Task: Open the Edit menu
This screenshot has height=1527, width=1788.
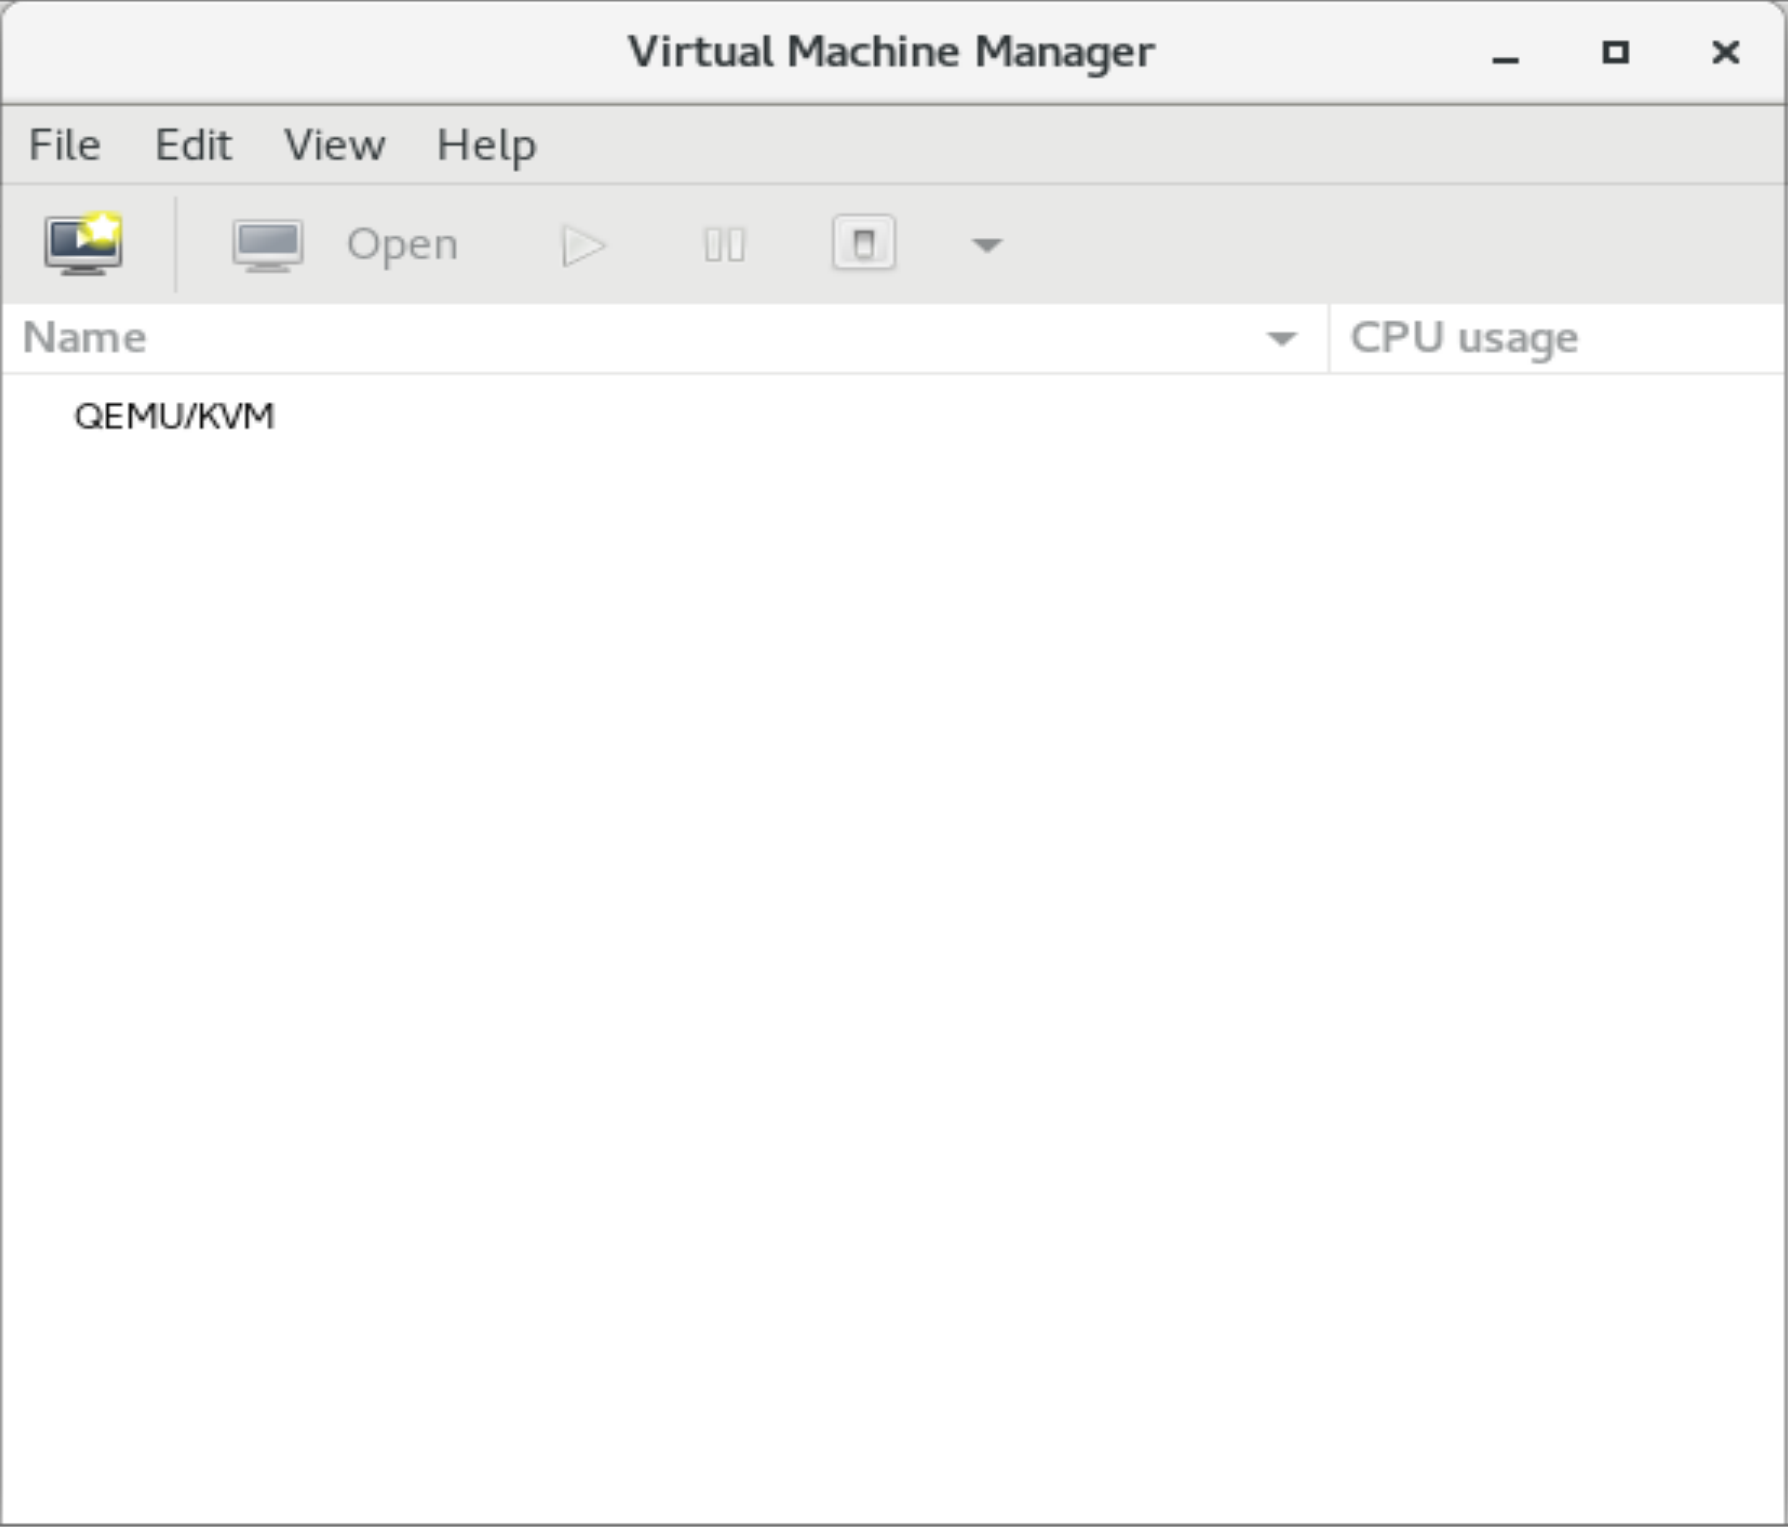Action: (193, 145)
